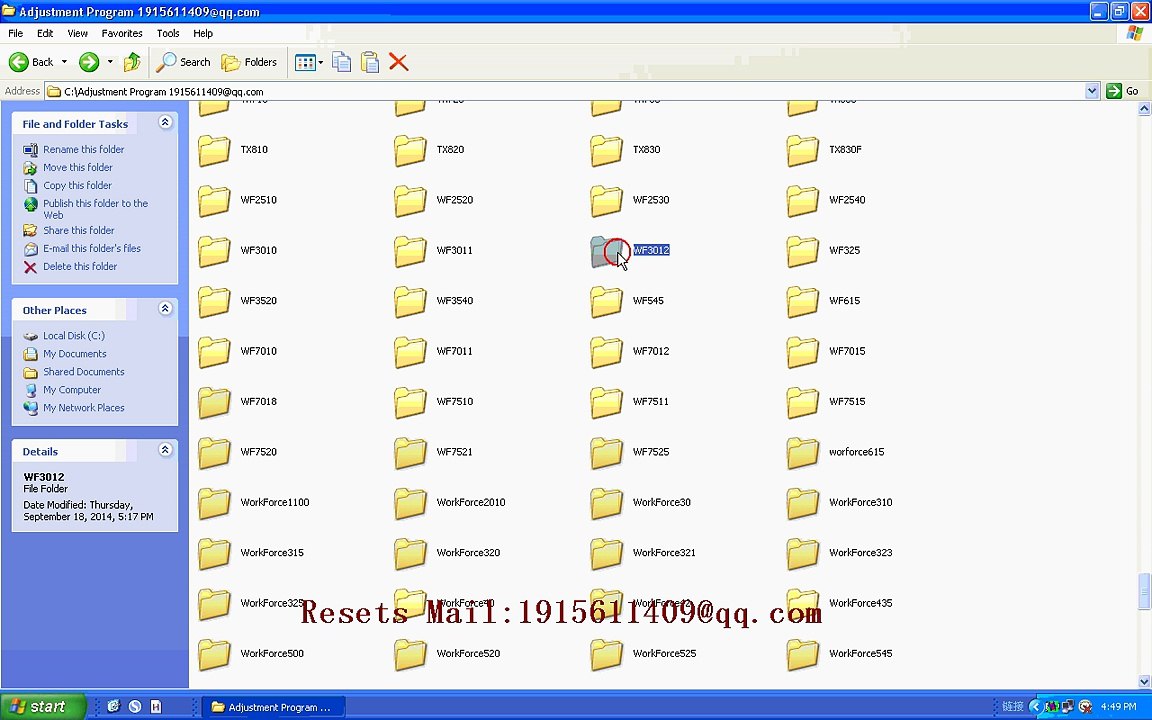Collapse the Details panel
The height and width of the screenshot is (720, 1152).
(x=165, y=450)
